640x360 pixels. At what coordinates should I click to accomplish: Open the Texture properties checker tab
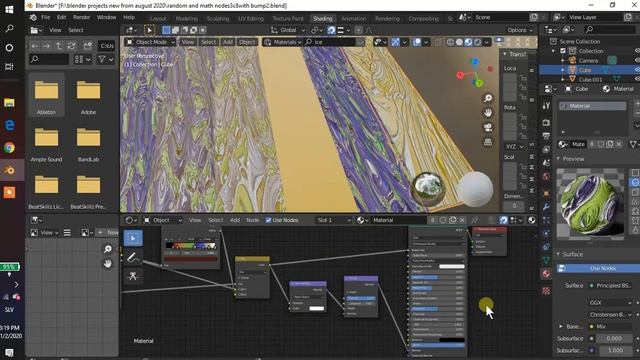546,291
